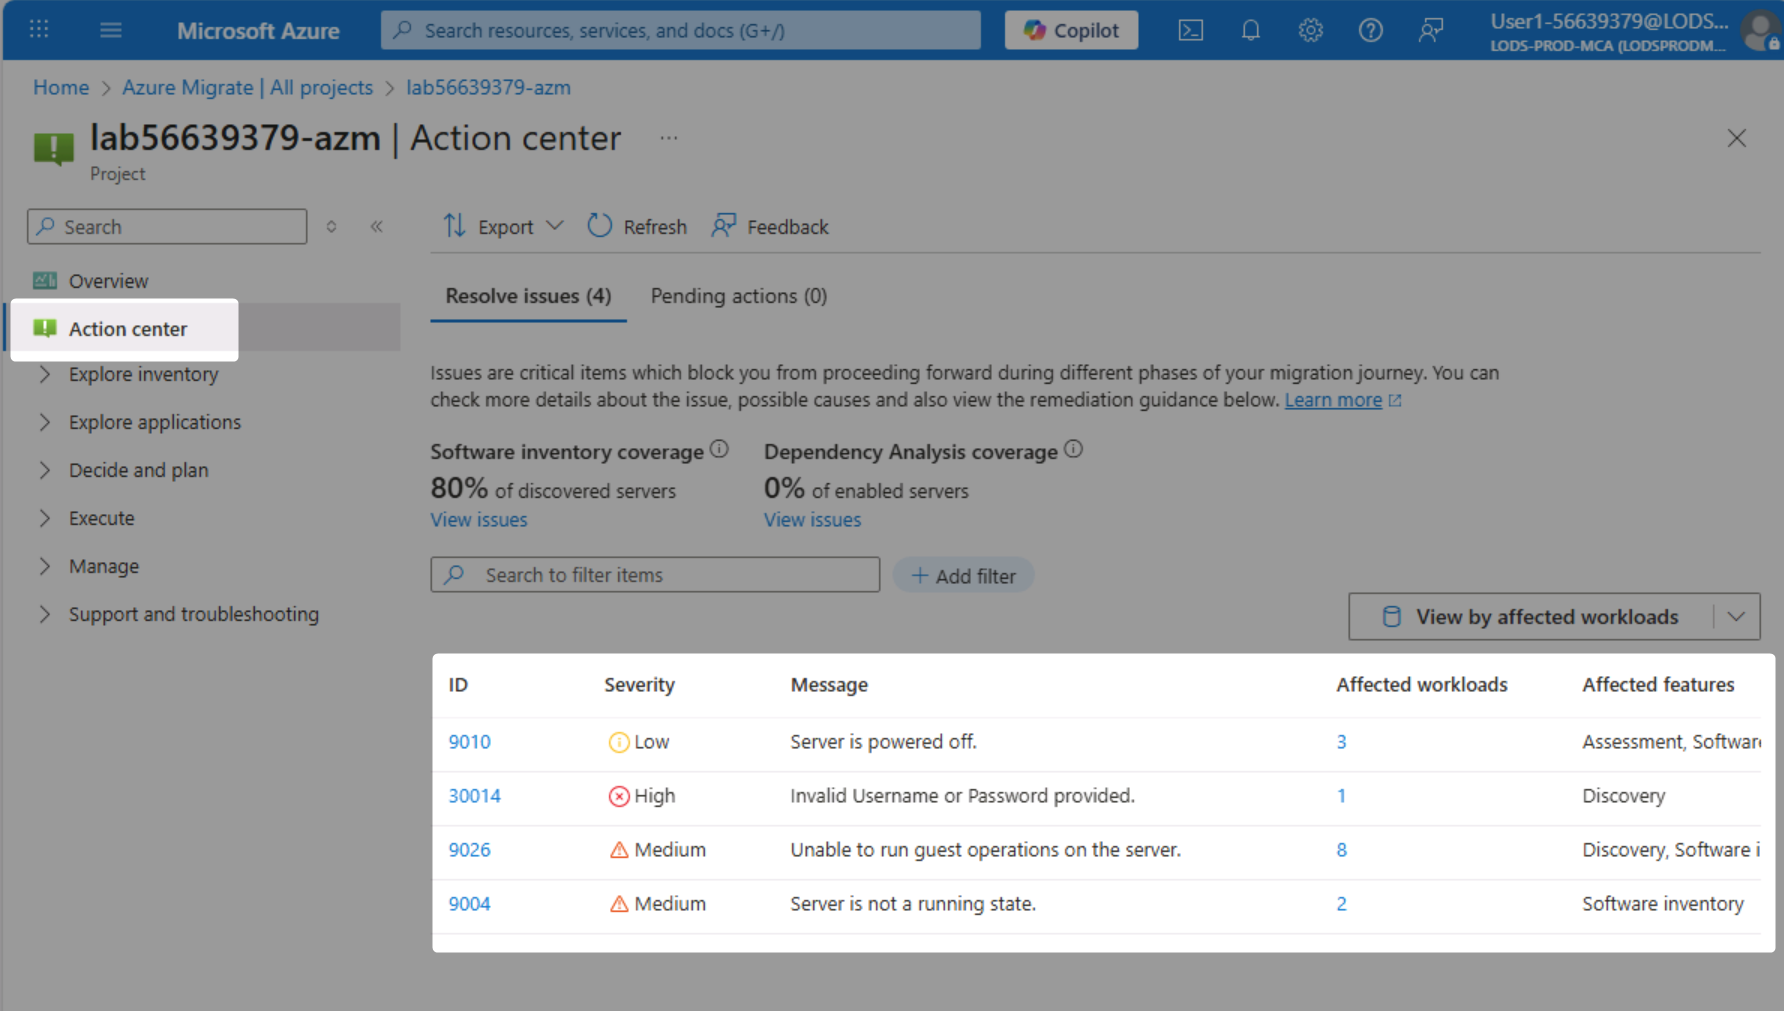
Task: Click the sidebar expand/collapse arrows icon
Action: point(331,227)
